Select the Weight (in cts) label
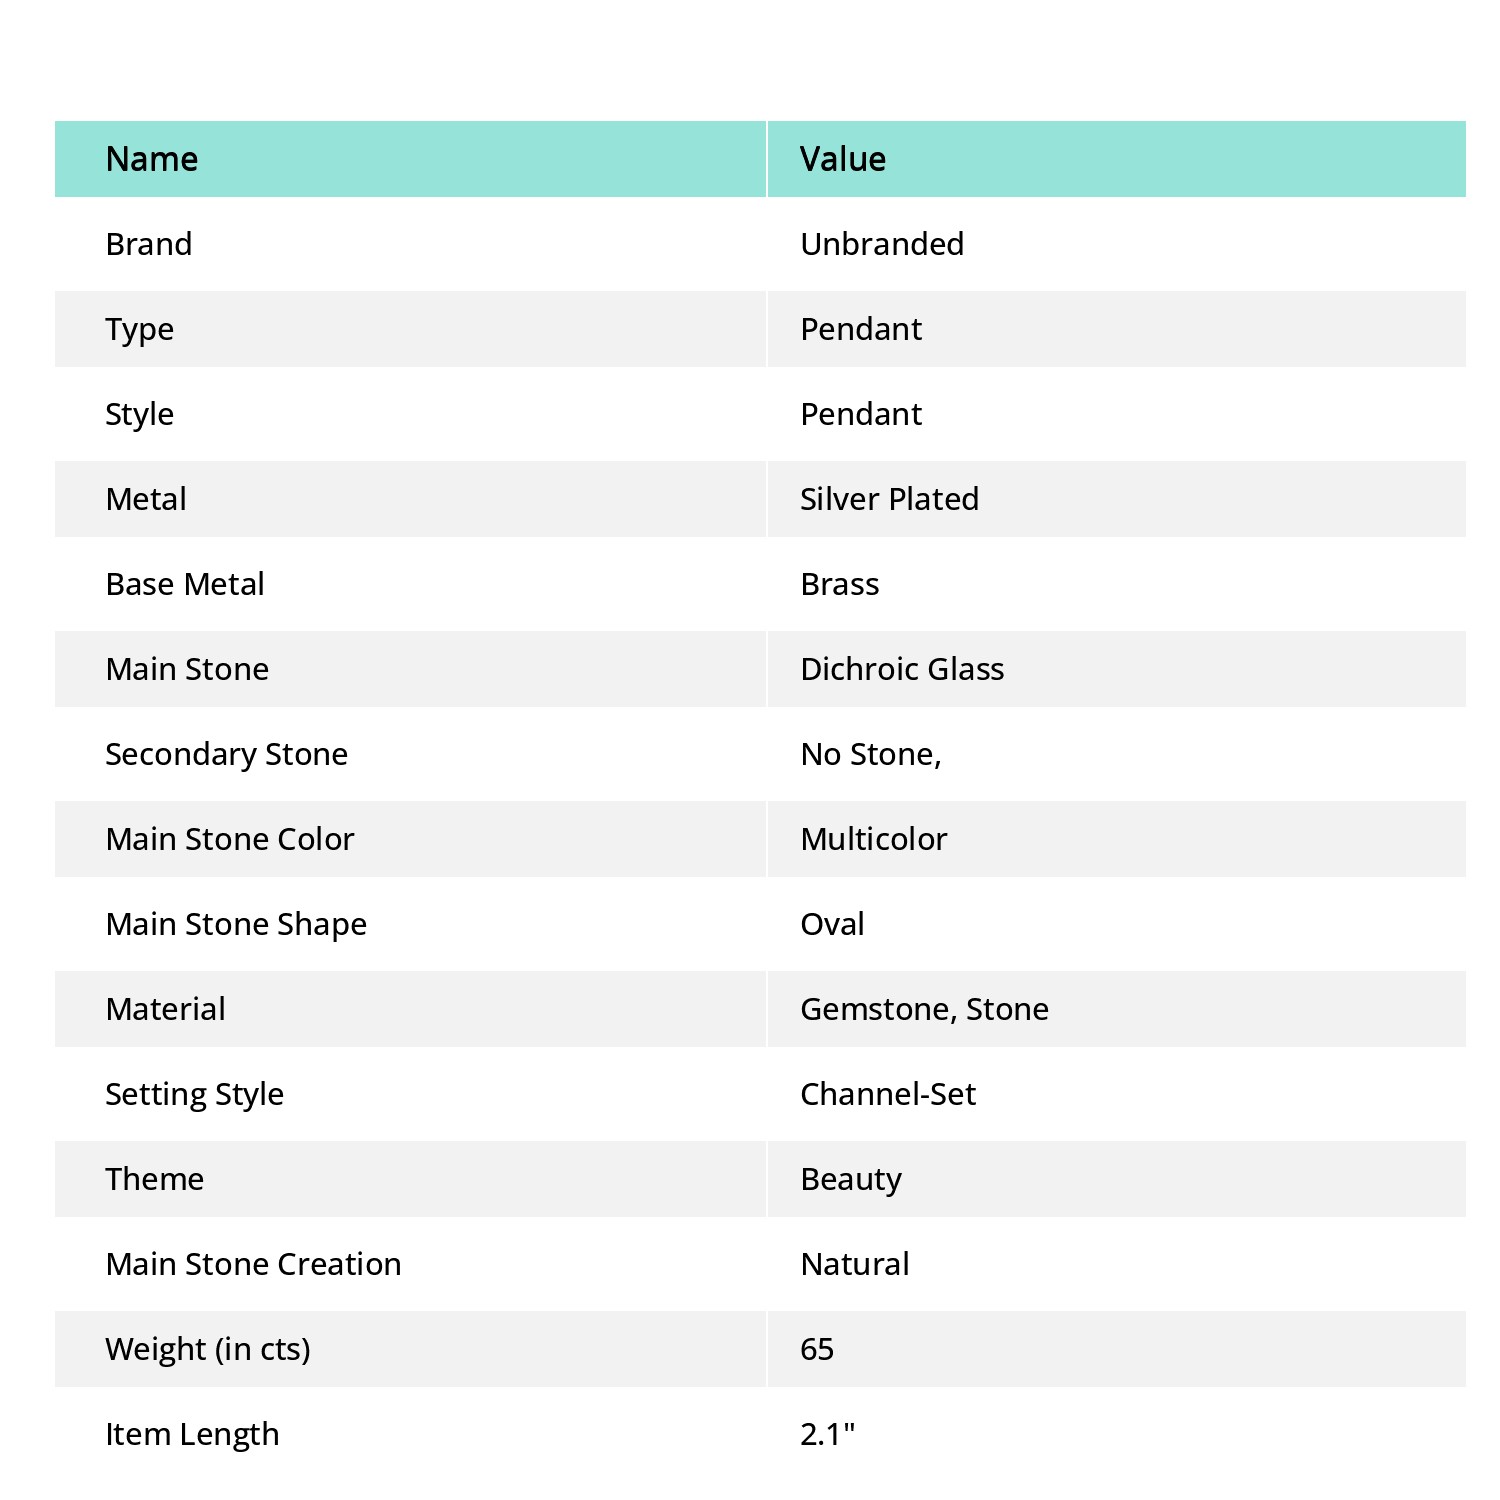Image resolution: width=1500 pixels, height=1500 pixels. coord(208,1350)
